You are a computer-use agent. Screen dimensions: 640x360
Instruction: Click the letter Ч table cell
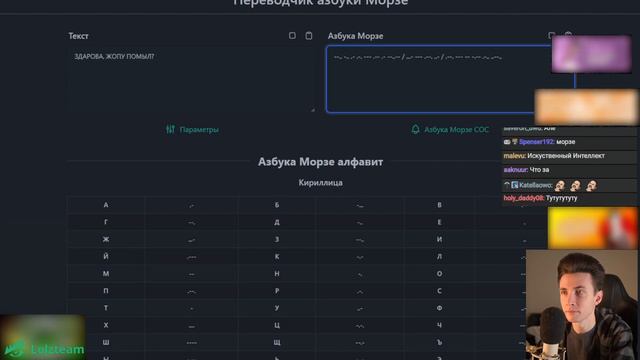(439, 325)
